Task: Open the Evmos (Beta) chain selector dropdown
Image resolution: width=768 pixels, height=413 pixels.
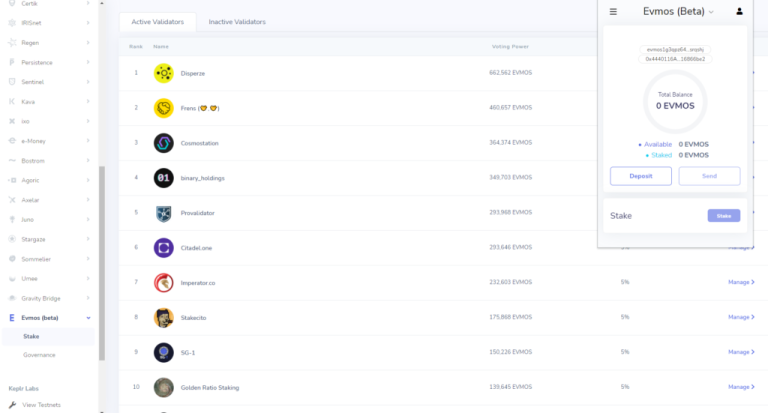Action: click(x=678, y=12)
